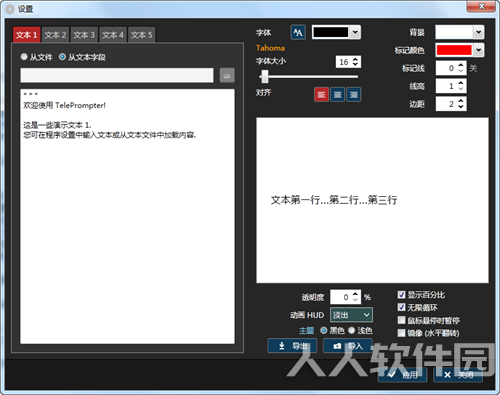Toggle 无限循环 checkbox
This screenshot has width=500, height=395.
tap(401, 307)
